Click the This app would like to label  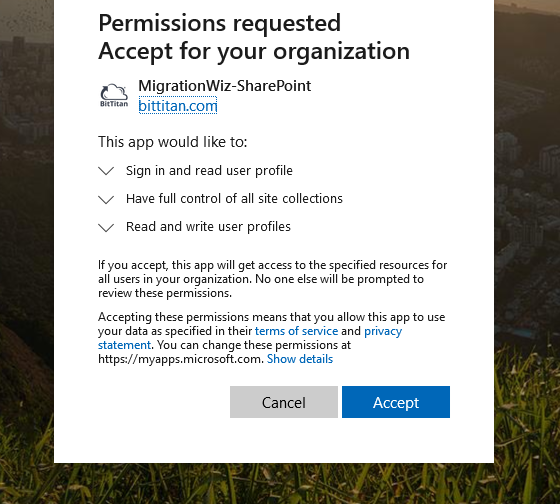[x=172, y=142]
